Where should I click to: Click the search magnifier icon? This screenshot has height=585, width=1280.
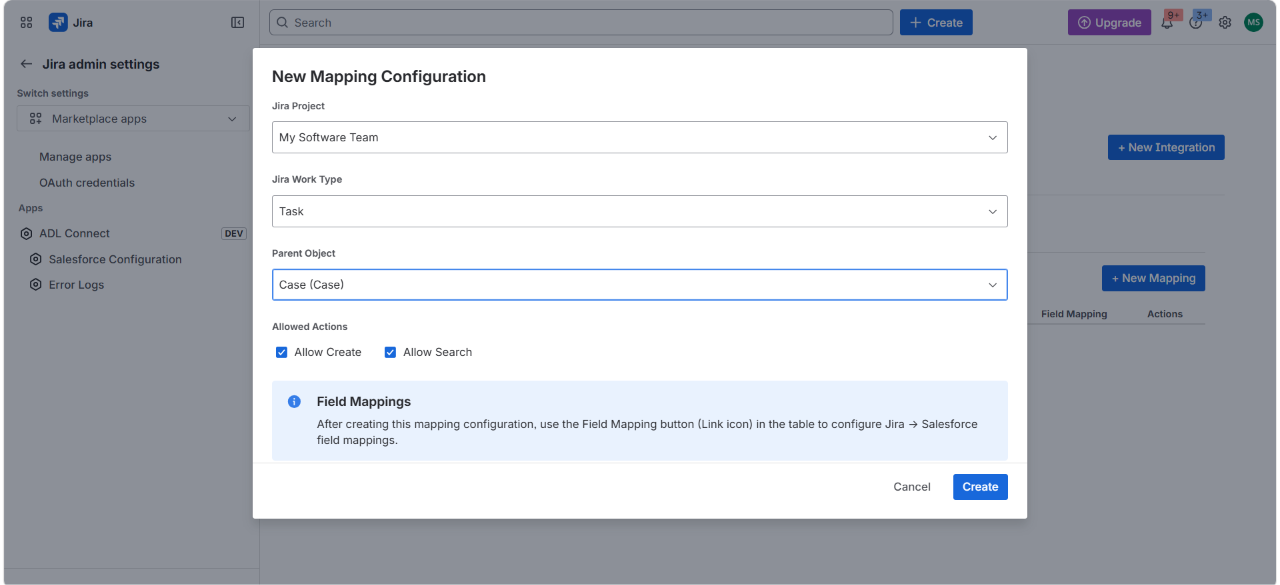point(282,22)
